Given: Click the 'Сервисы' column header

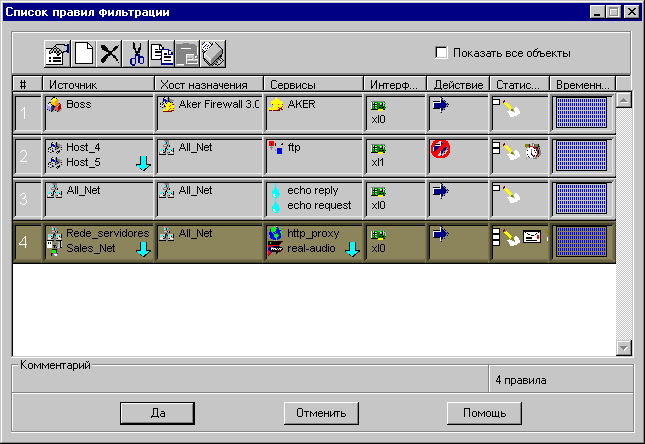Looking at the screenshot, I should pyautogui.click(x=312, y=84).
